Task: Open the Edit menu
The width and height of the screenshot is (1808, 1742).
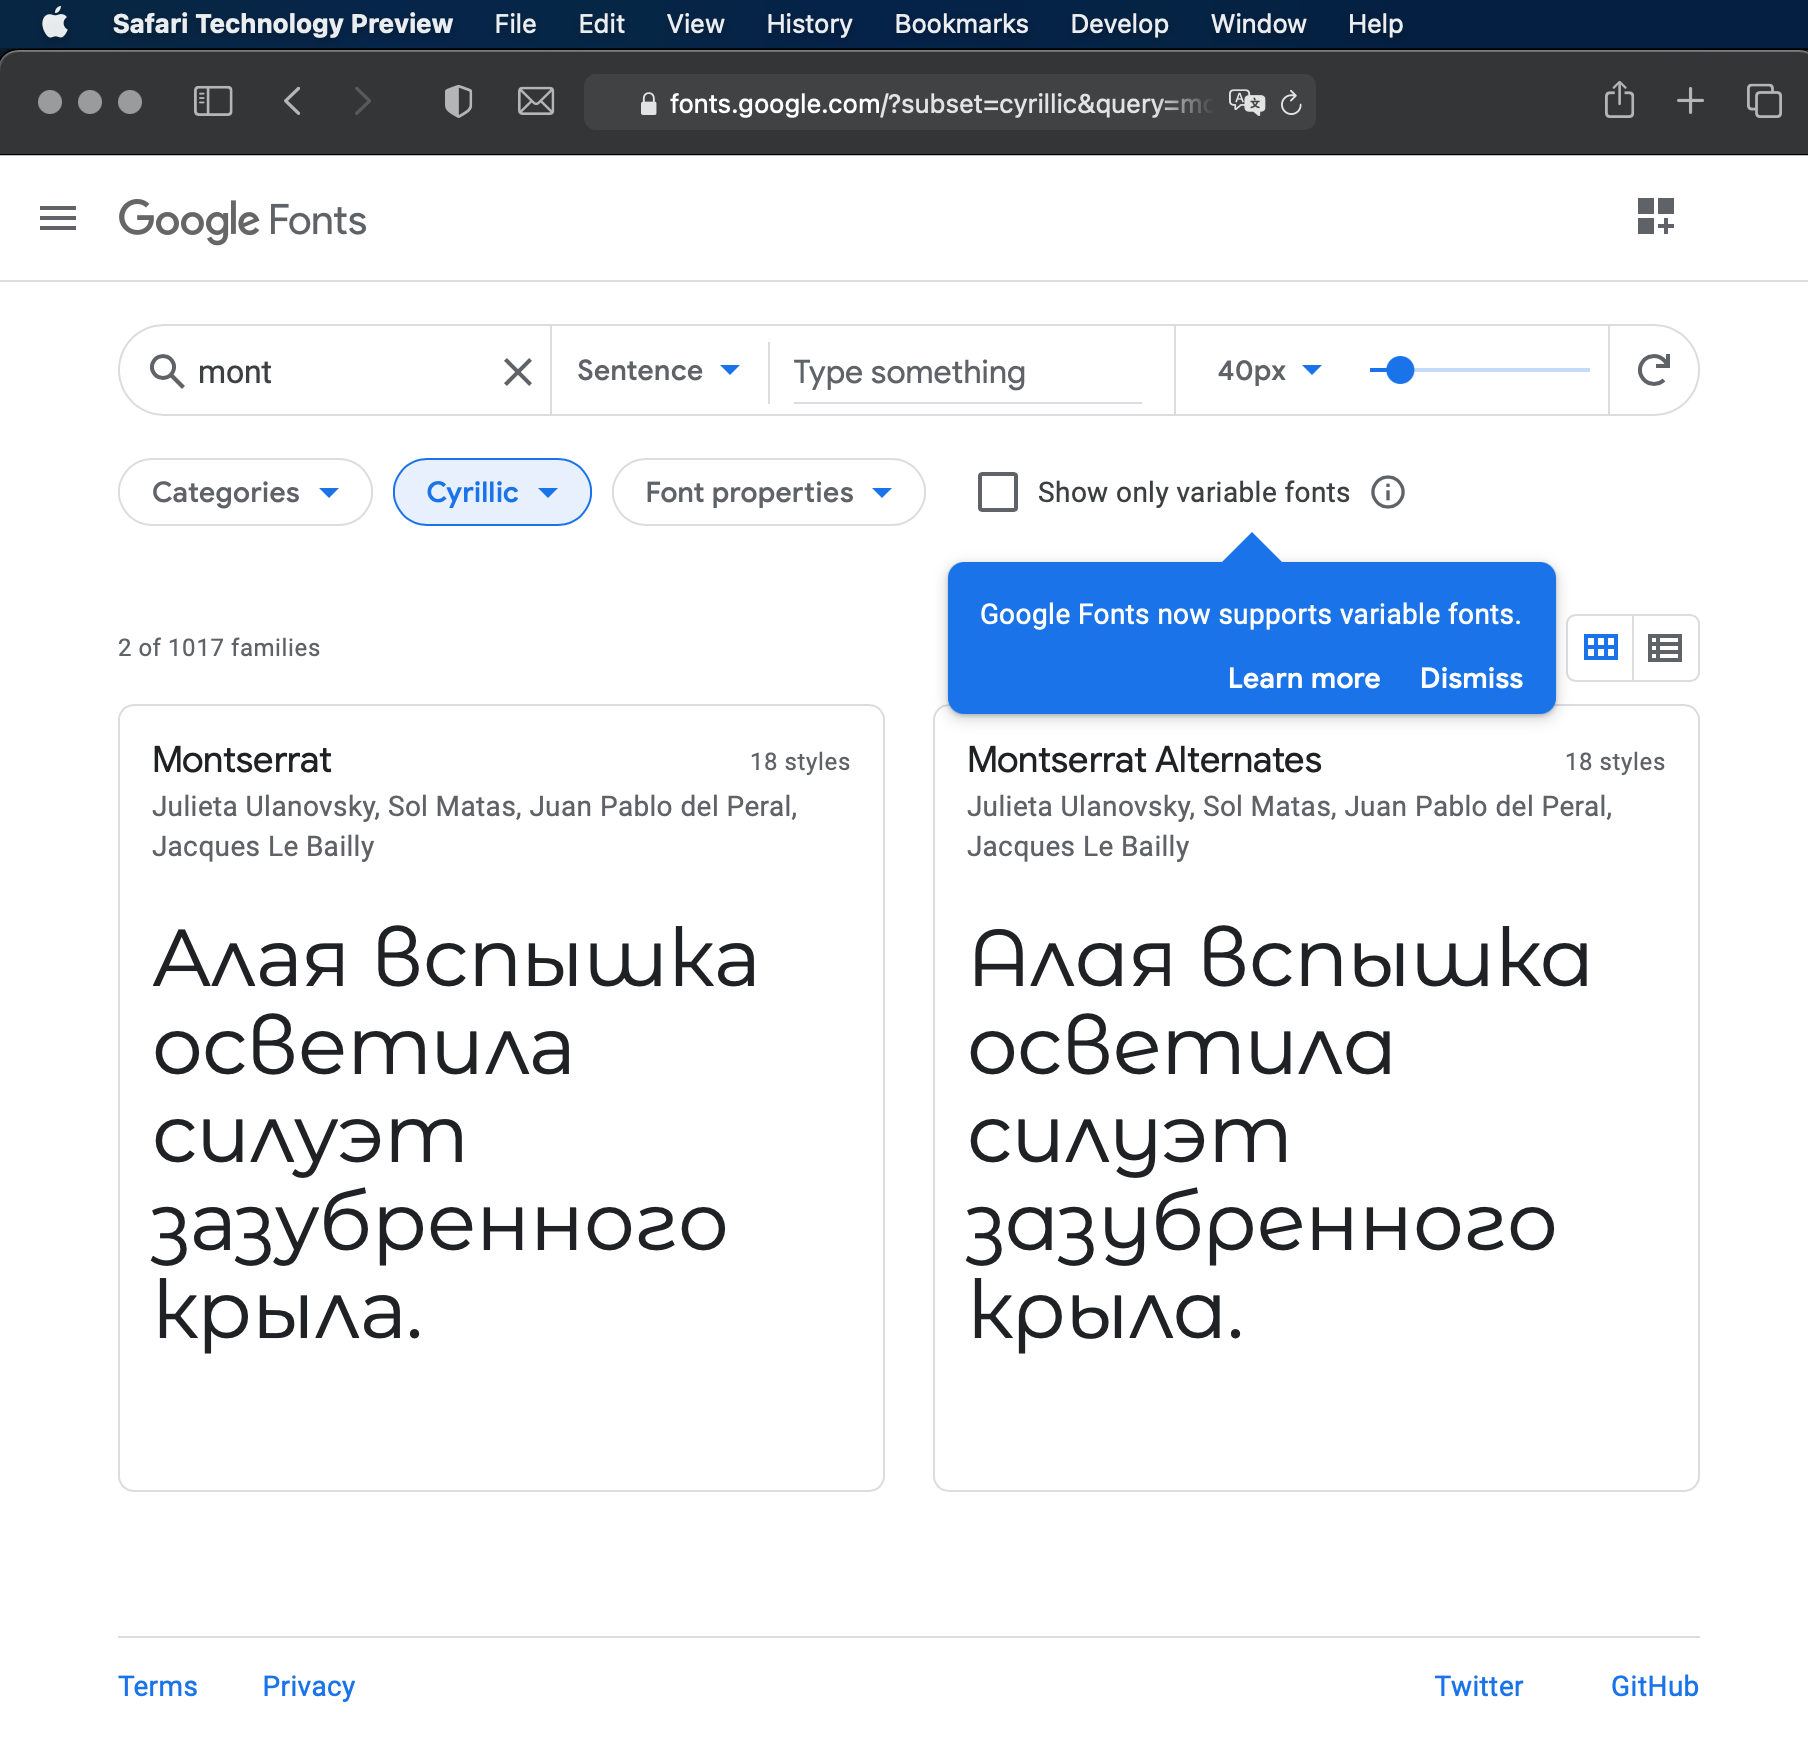Action: (601, 23)
